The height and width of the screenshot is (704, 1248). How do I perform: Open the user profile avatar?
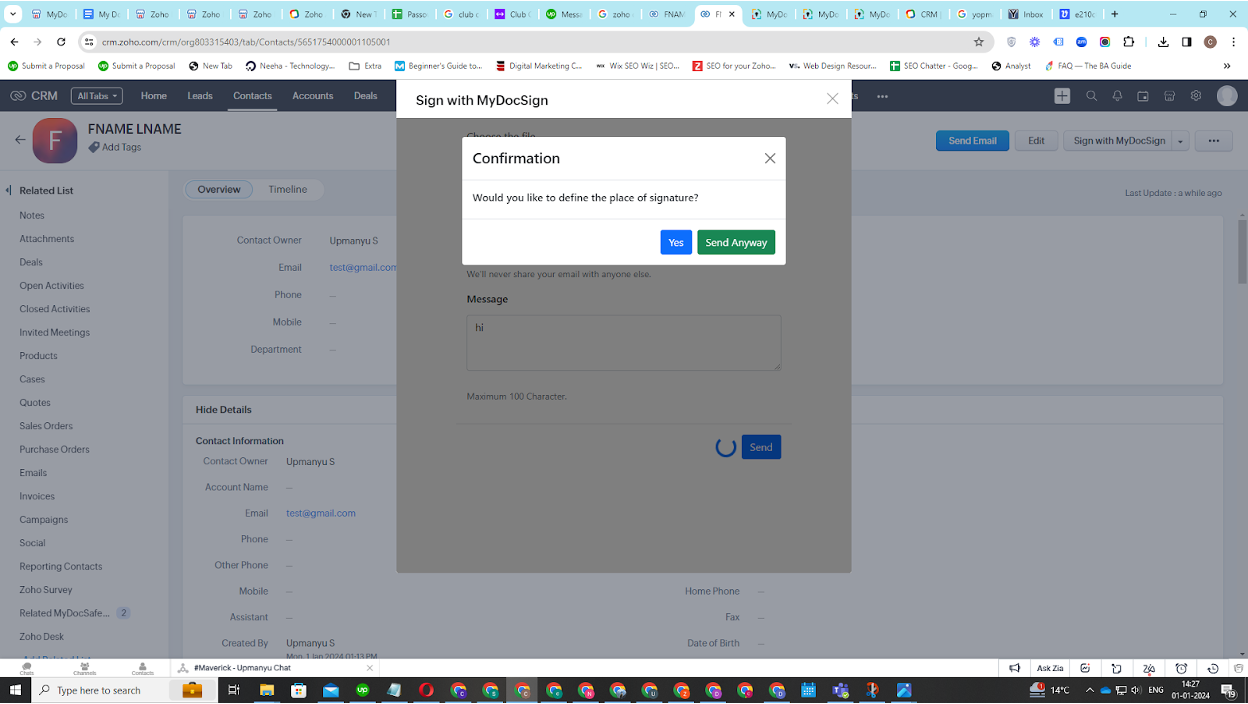[1227, 96]
